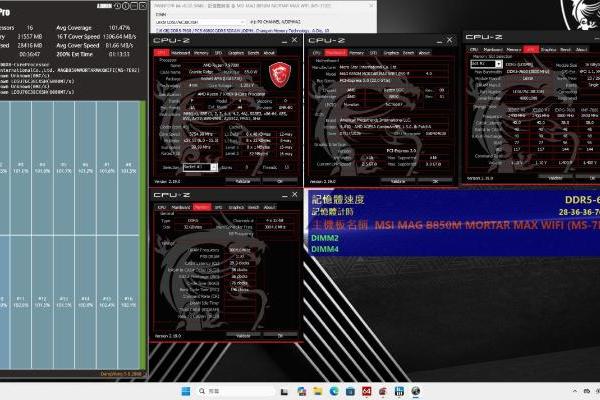
Task: Switch to SPD tab in bottom CPU-Z window
Action: point(218,207)
